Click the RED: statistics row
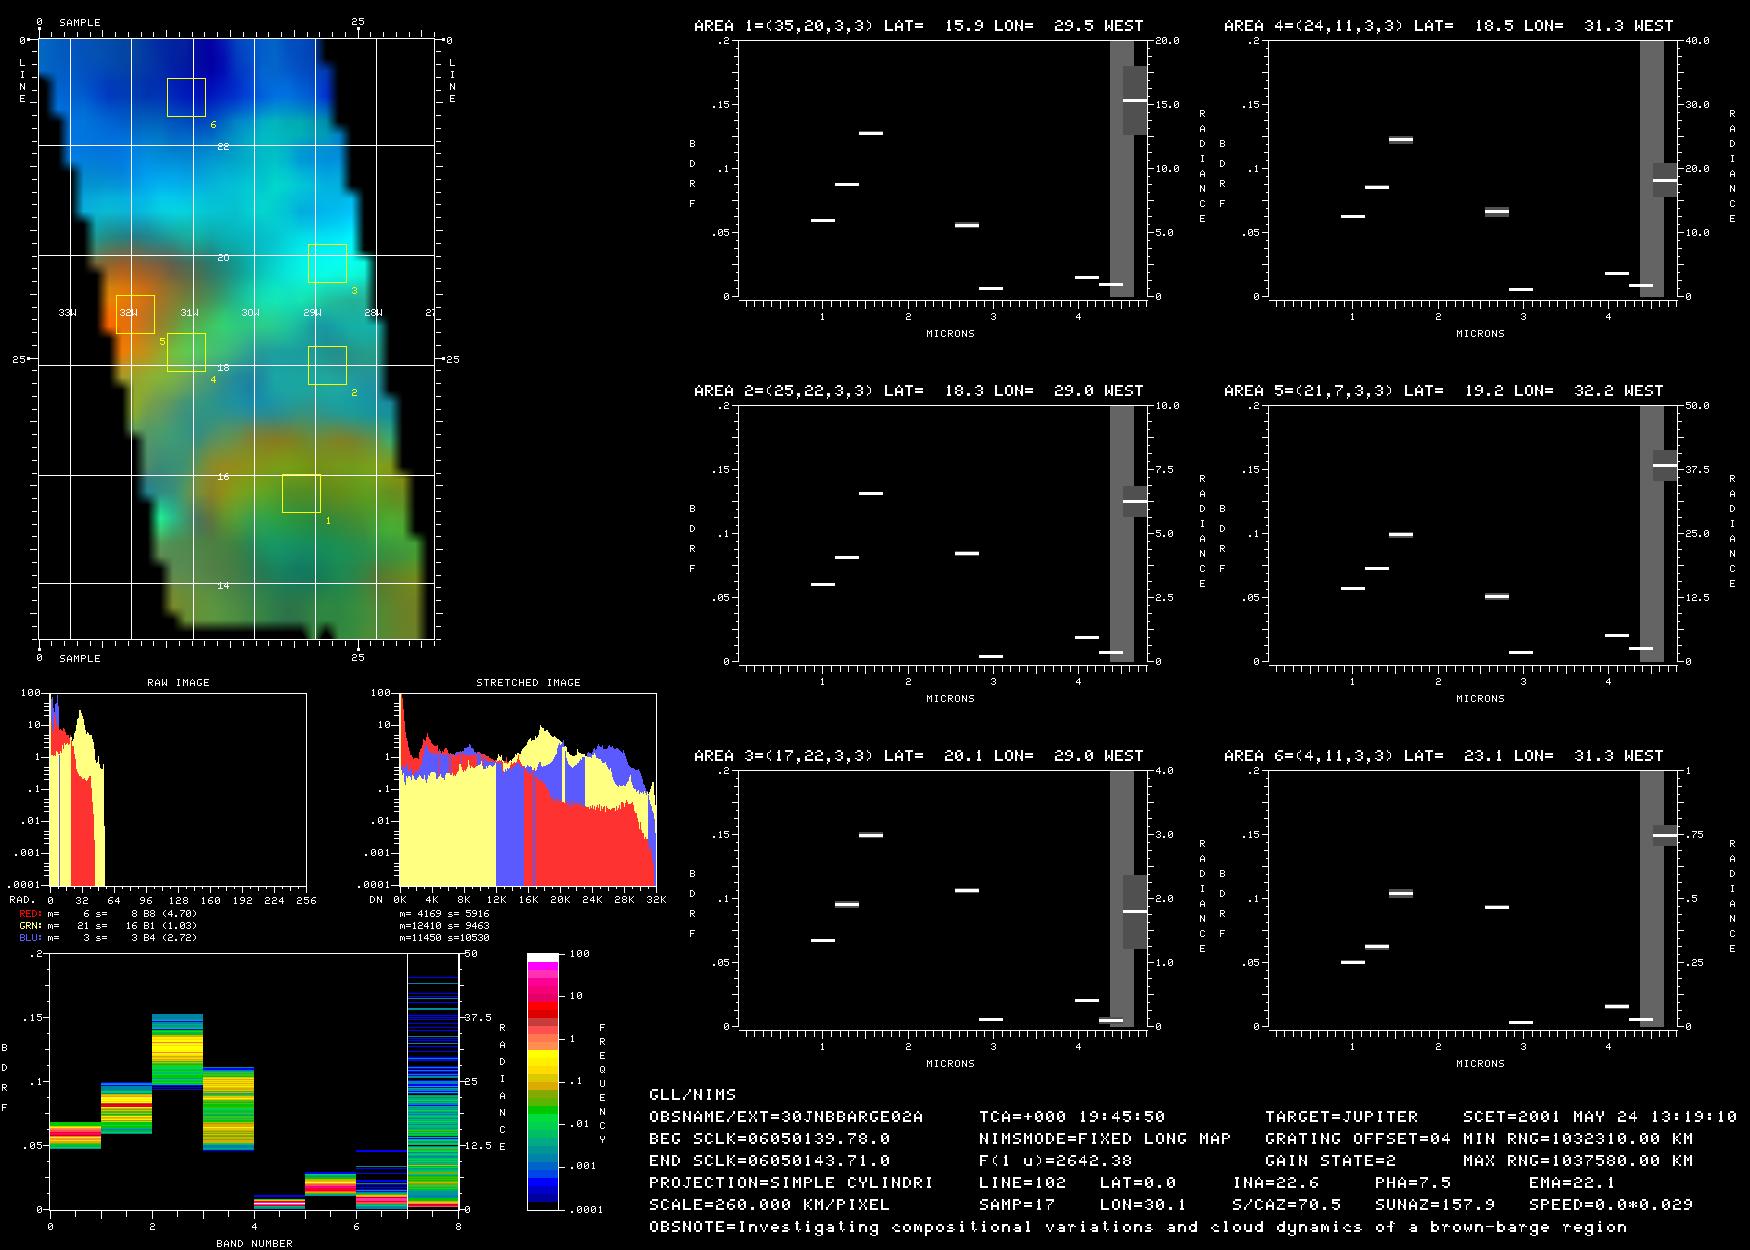The width and height of the screenshot is (1750, 1250). coord(108,914)
